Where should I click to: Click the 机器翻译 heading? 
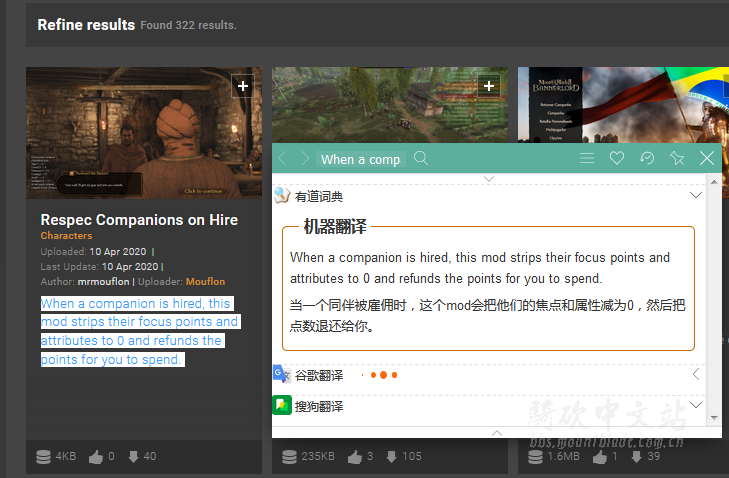point(335,226)
